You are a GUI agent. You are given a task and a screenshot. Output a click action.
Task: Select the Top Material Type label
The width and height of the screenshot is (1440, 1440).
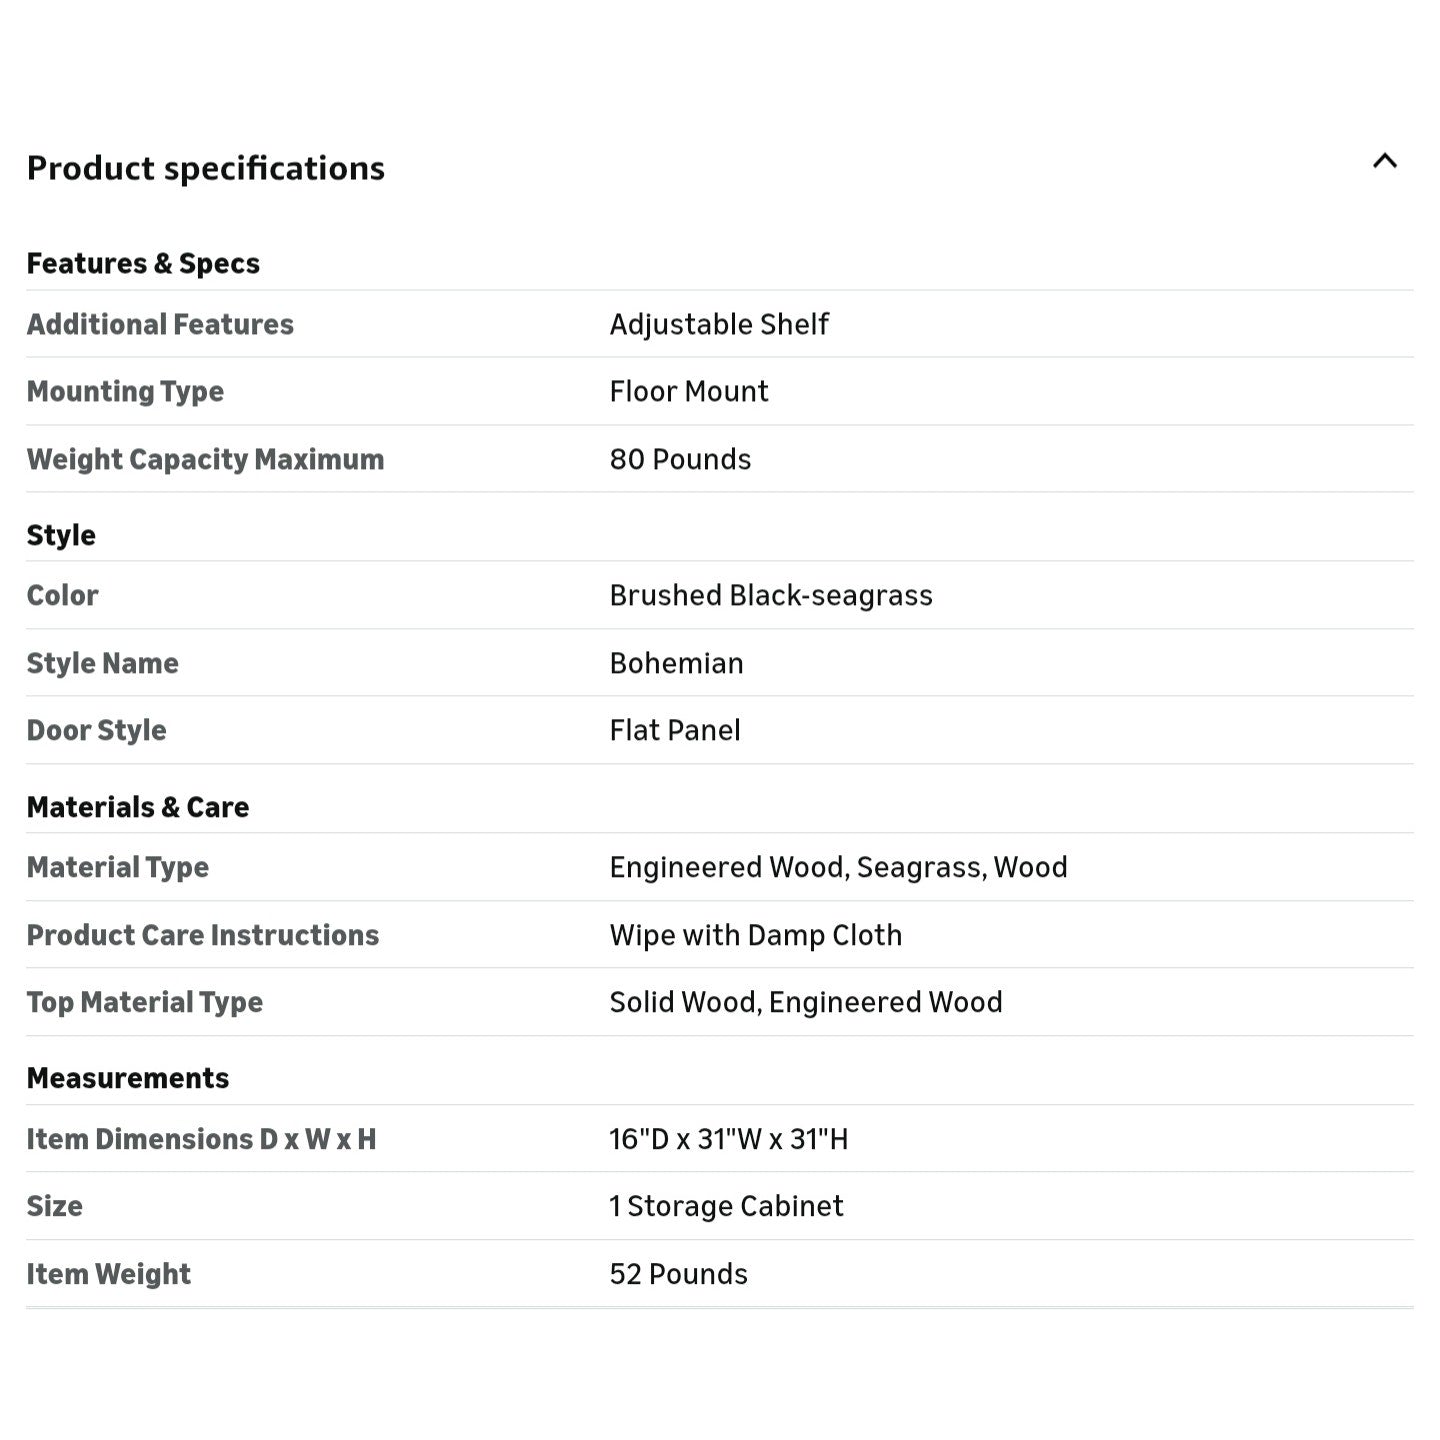point(145,1002)
